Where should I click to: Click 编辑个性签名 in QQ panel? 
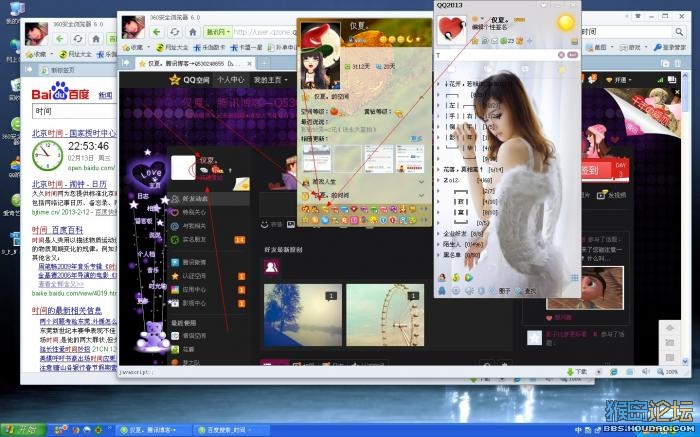pyautogui.click(x=490, y=27)
